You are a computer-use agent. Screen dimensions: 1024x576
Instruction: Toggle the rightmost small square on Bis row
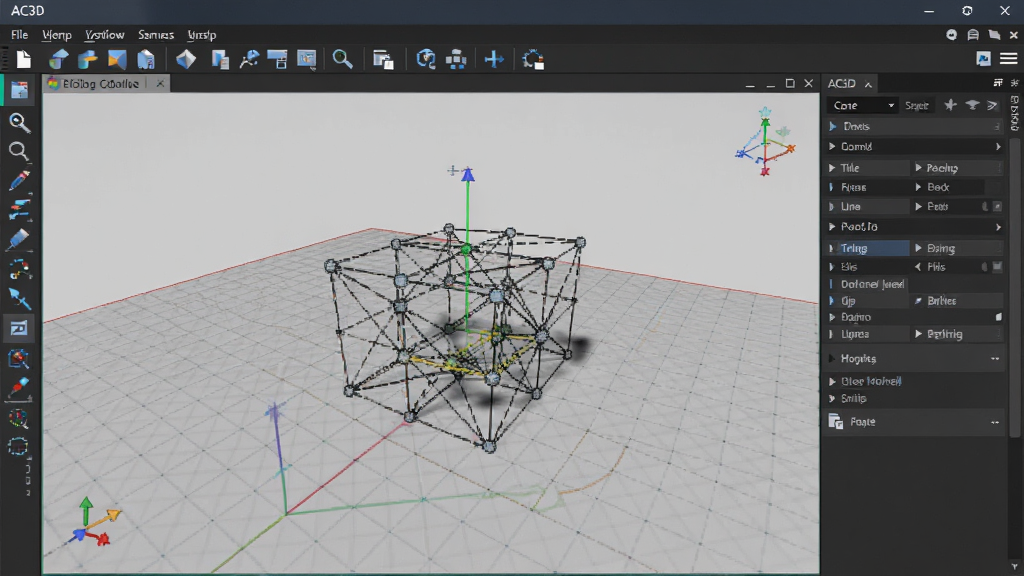pyautogui.click(x=997, y=266)
